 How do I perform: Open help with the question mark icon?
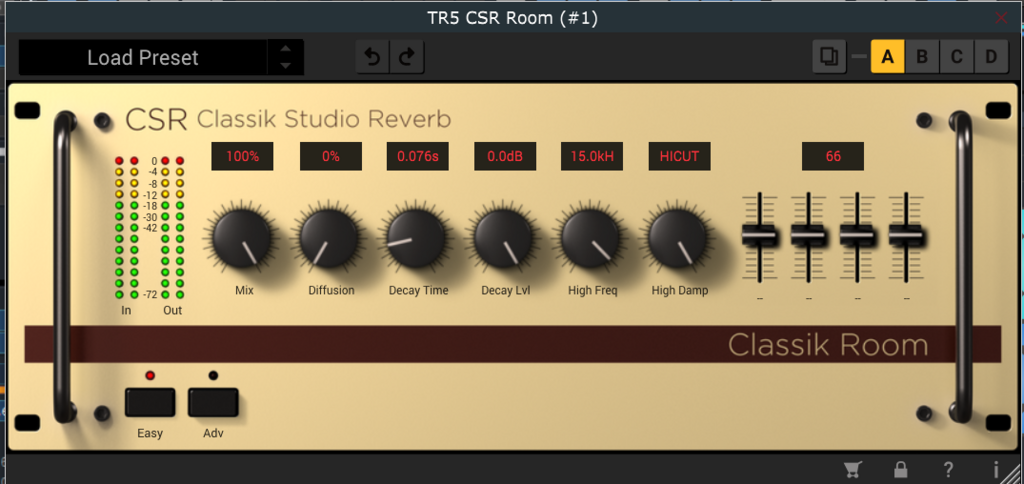[x=948, y=469]
